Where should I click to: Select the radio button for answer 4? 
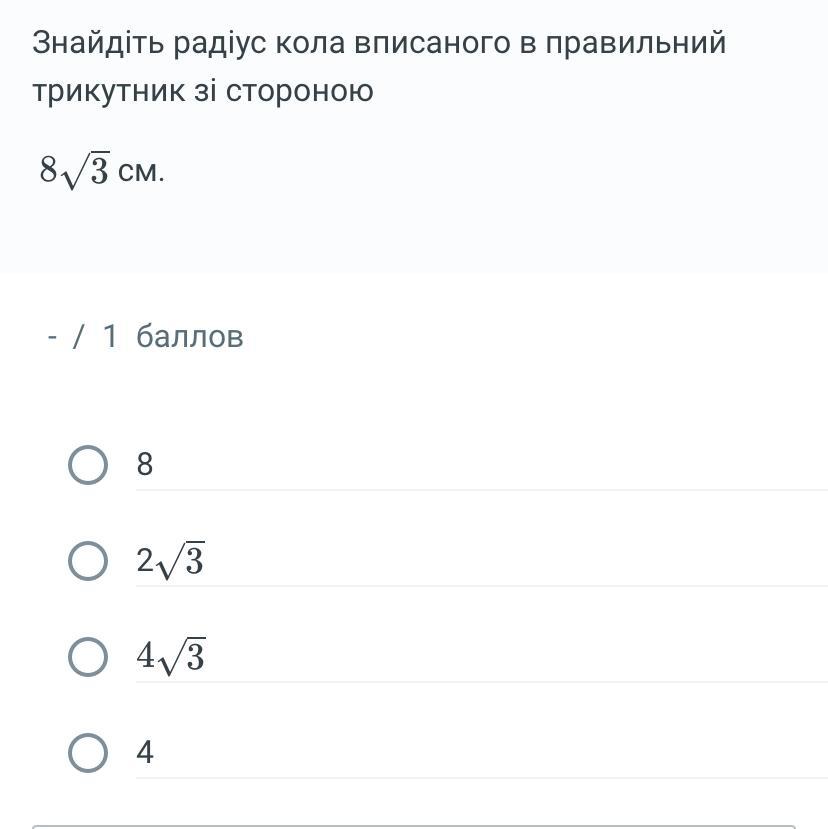[x=88, y=753]
